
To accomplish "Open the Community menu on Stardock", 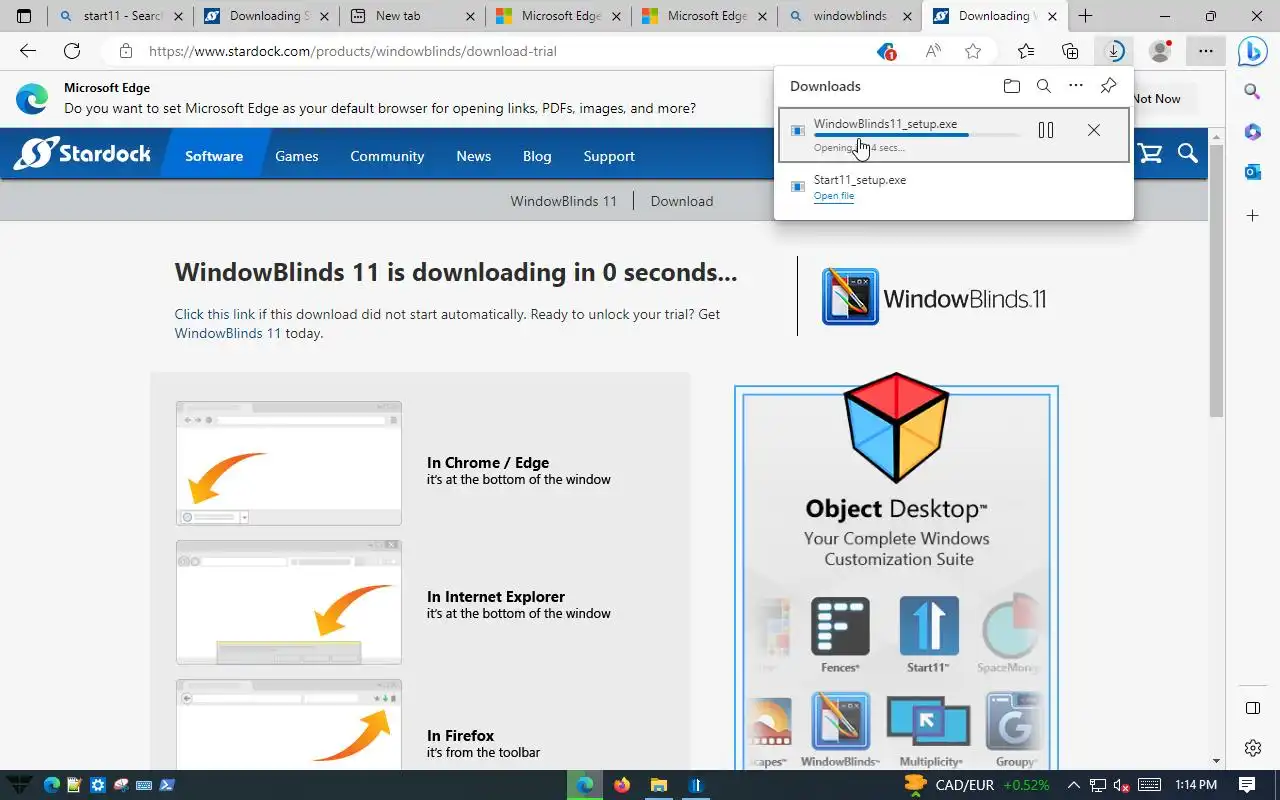I will pos(387,156).
